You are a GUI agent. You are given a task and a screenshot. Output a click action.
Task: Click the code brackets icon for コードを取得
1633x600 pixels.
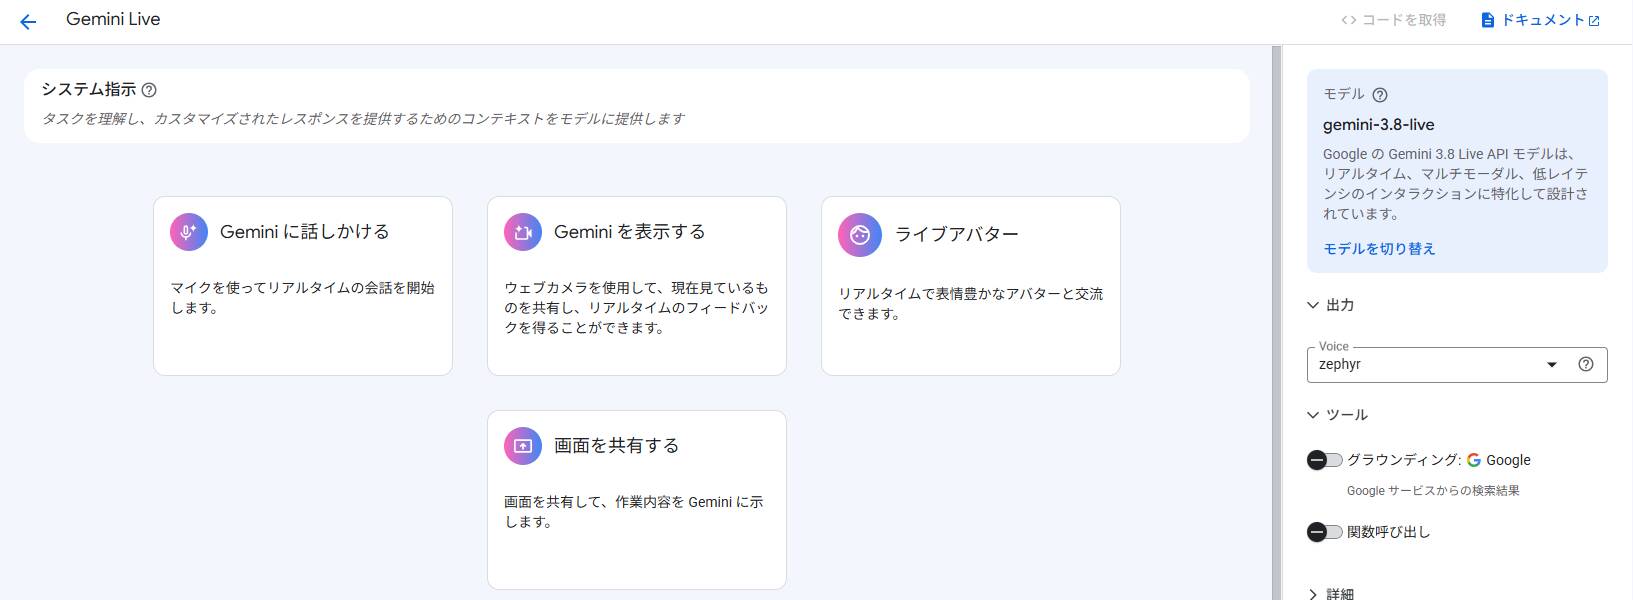click(1349, 20)
